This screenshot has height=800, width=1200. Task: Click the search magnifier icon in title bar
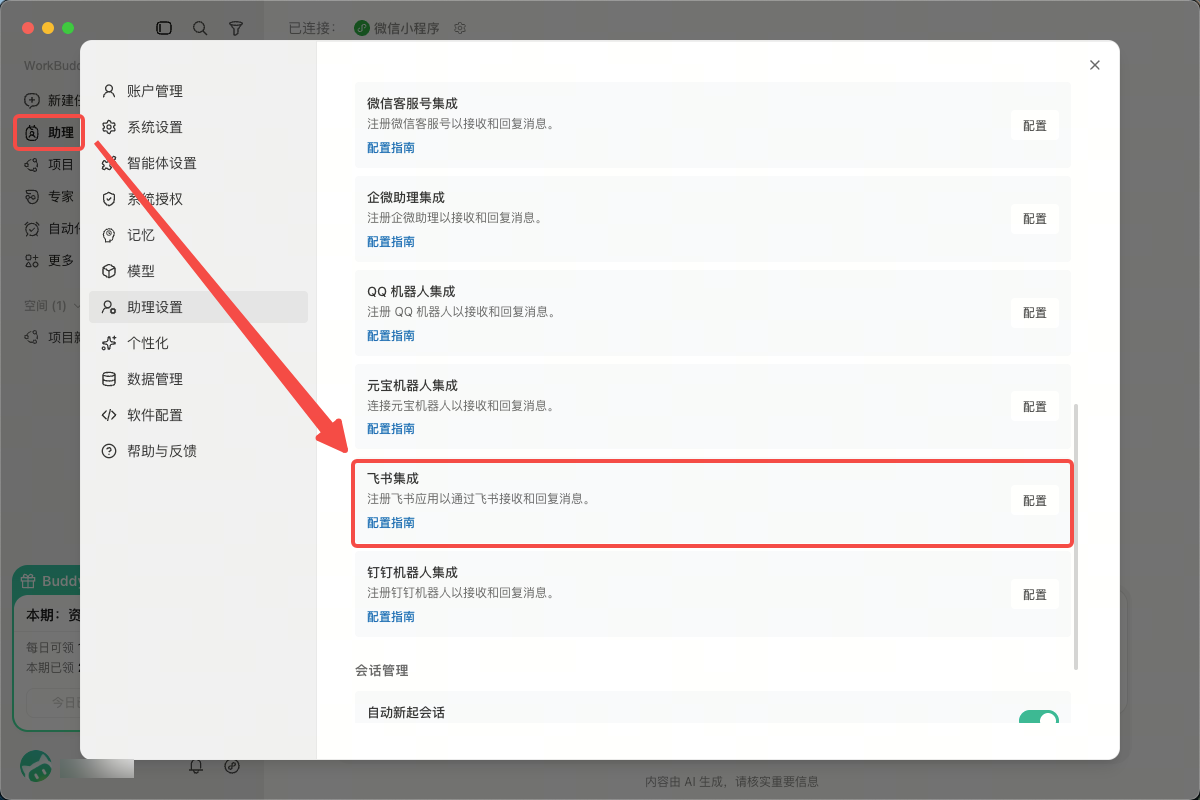pos(200,28)
